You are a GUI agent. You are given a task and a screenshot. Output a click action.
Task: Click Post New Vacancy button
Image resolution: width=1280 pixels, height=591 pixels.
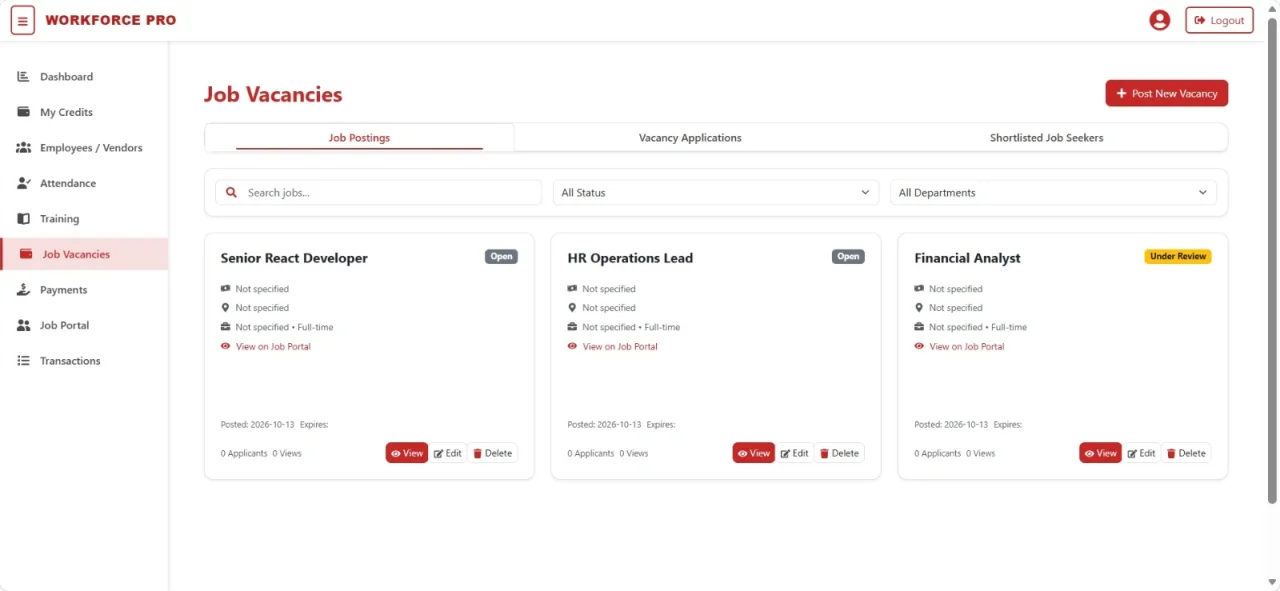point(1166,93)
